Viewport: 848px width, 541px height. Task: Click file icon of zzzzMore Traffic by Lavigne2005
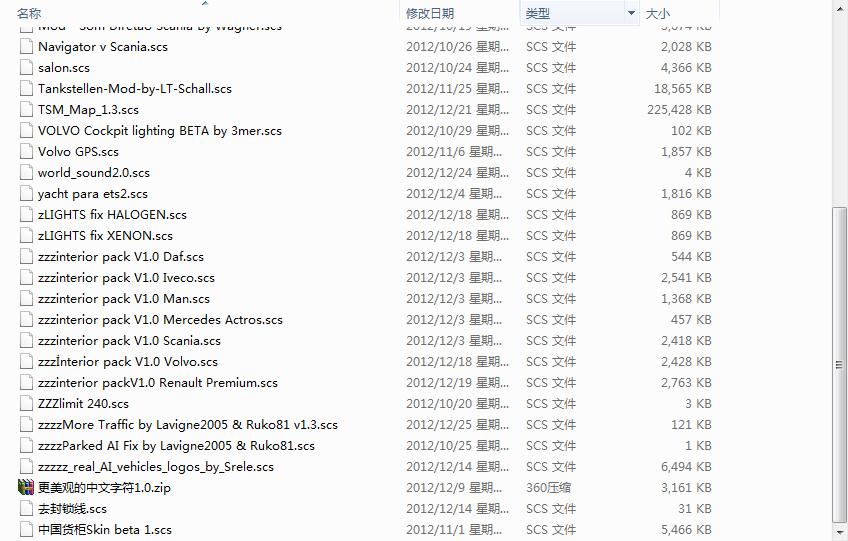tap(26, 425)
